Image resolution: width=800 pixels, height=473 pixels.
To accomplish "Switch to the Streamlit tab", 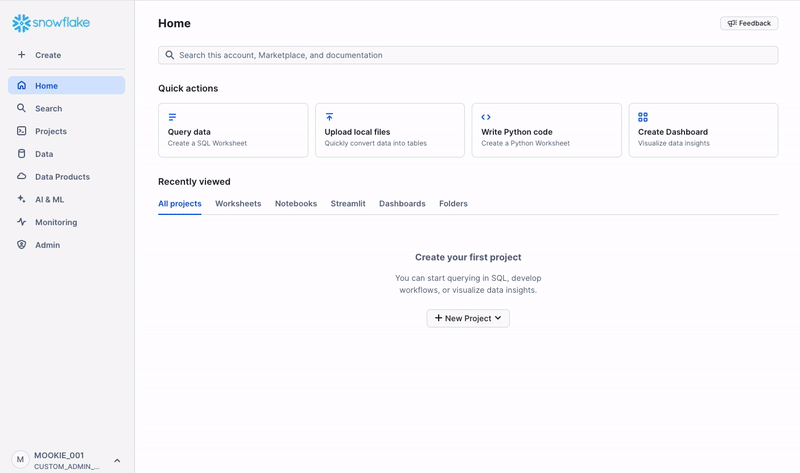I will pos(348,203).
